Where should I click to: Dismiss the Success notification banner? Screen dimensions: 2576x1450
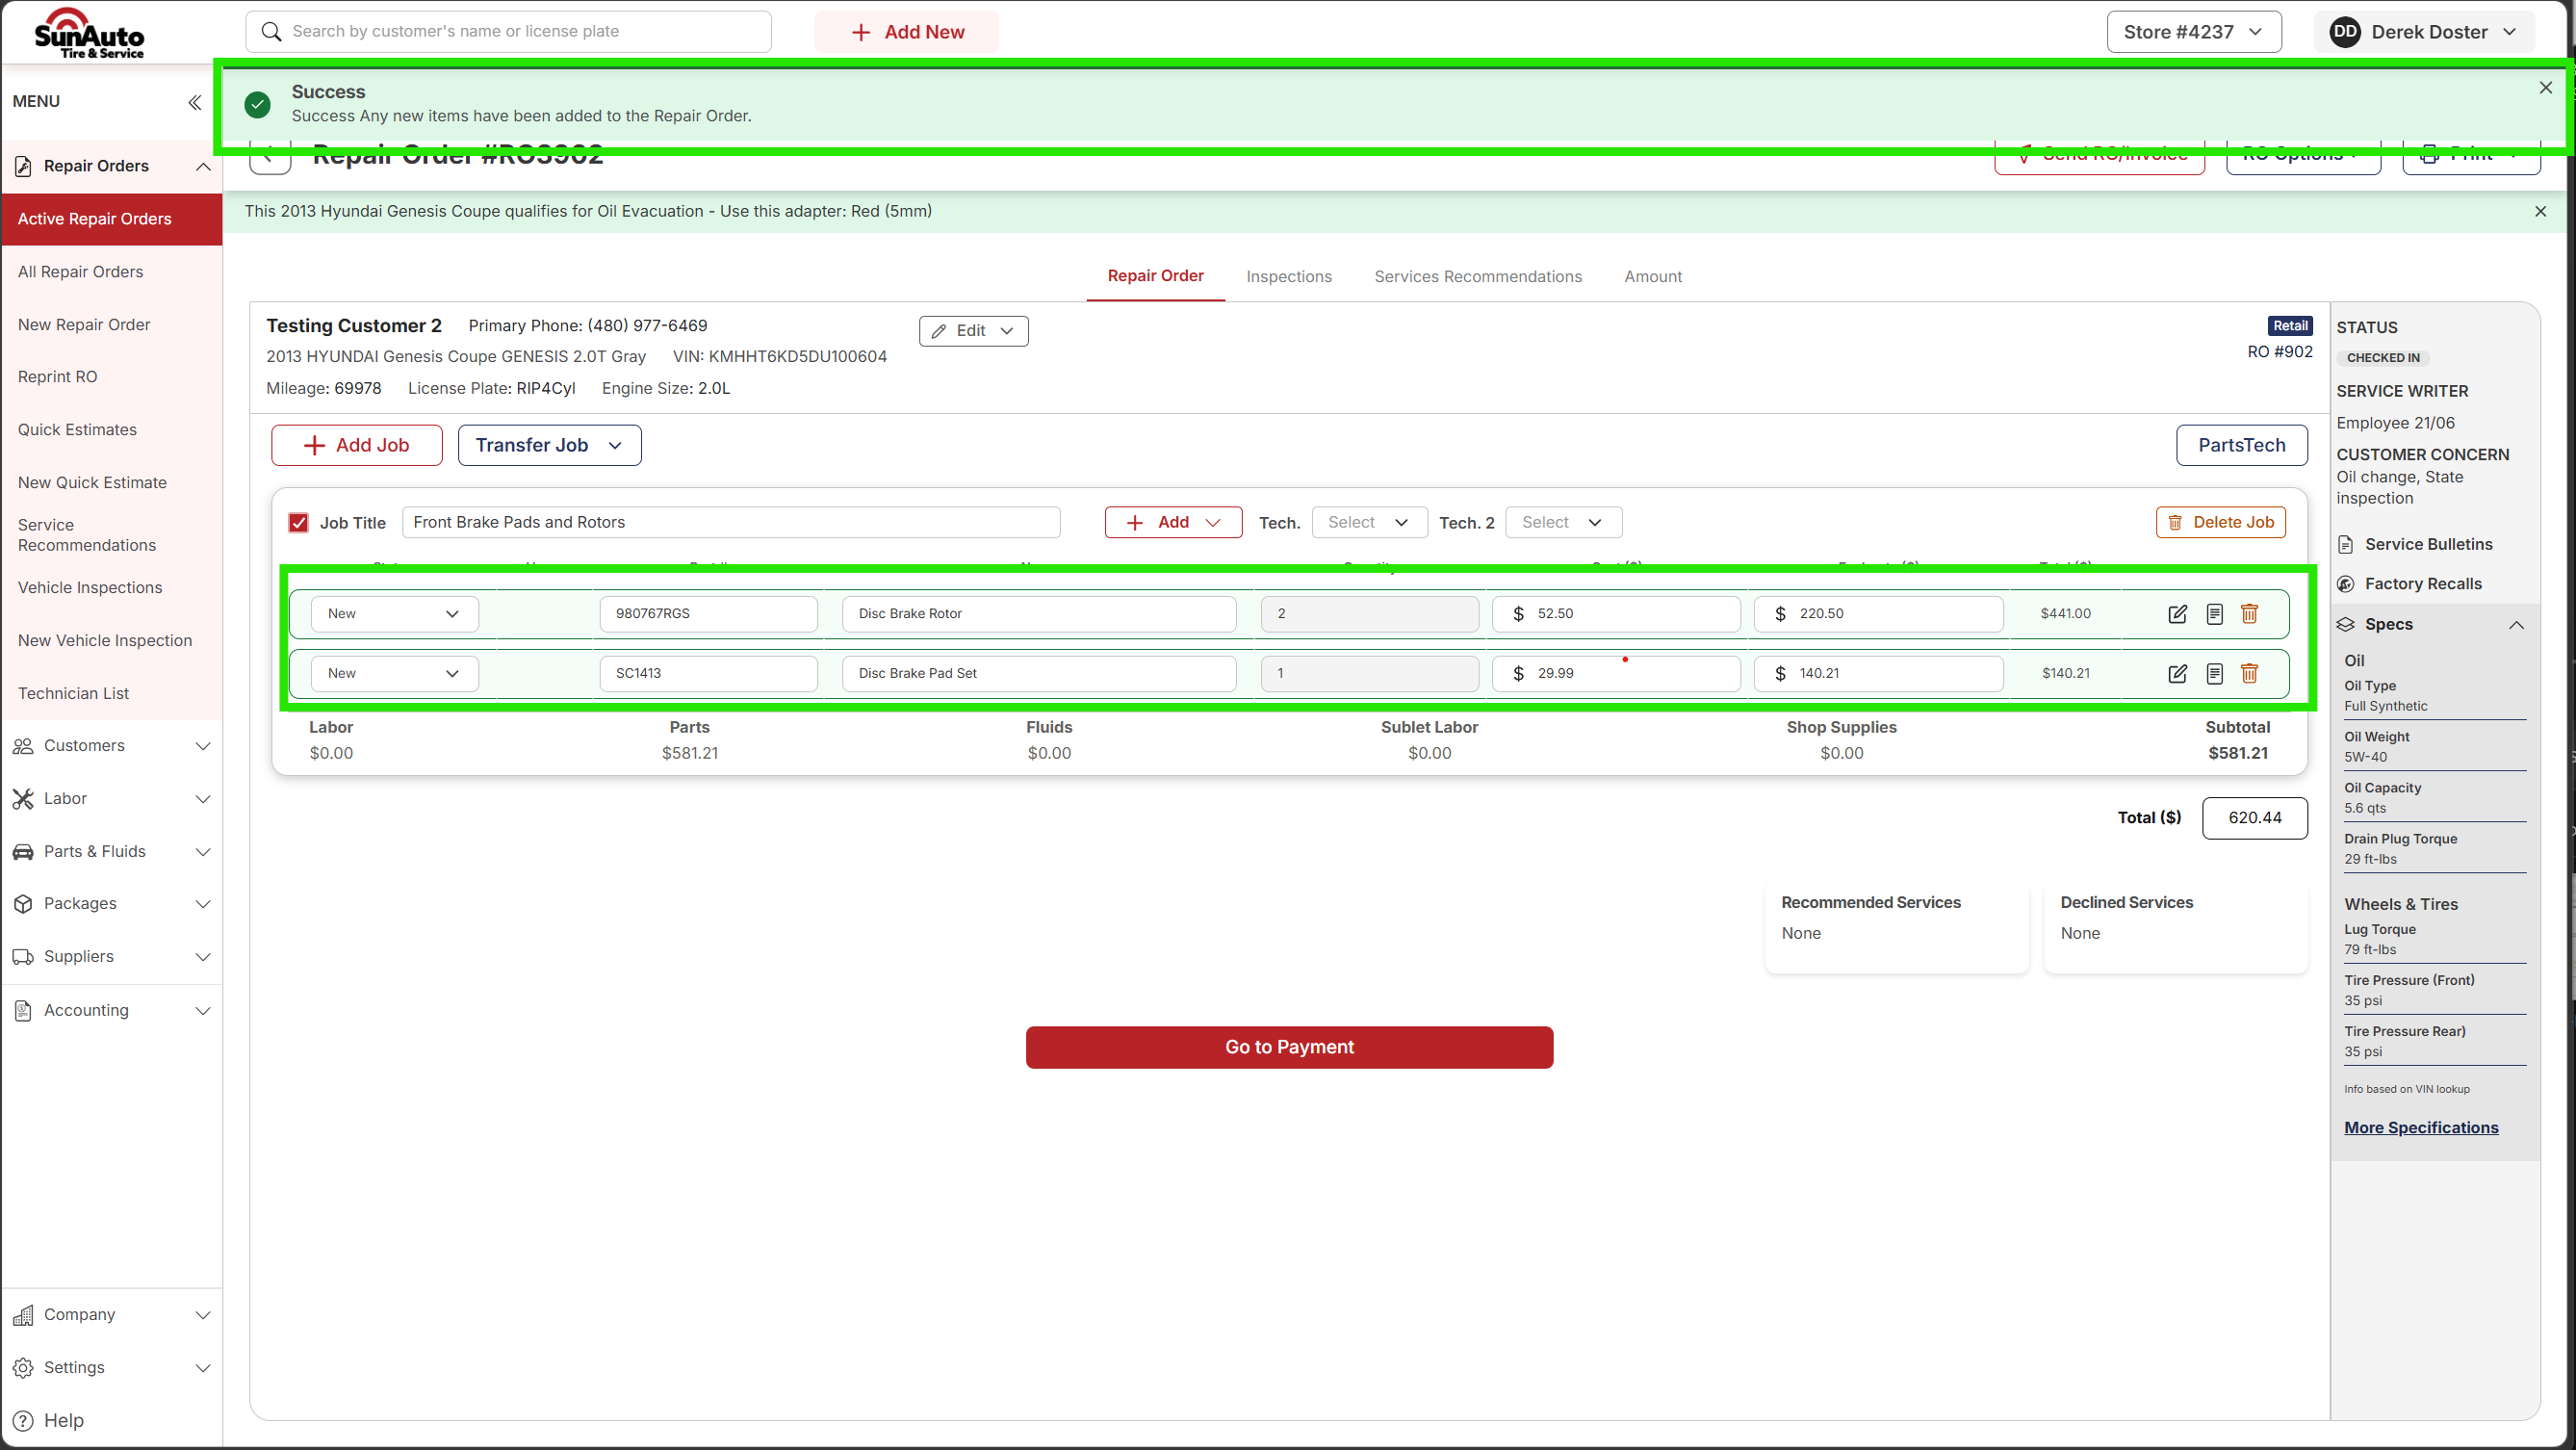coord(2545,88)
